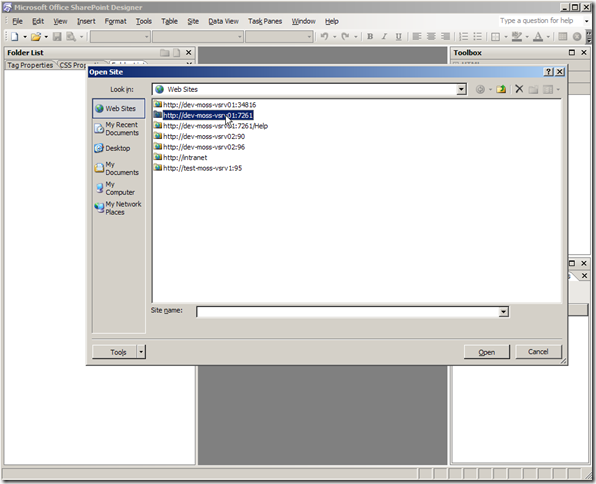Open the Style combo box in toolbar

[x=120, y=37]
